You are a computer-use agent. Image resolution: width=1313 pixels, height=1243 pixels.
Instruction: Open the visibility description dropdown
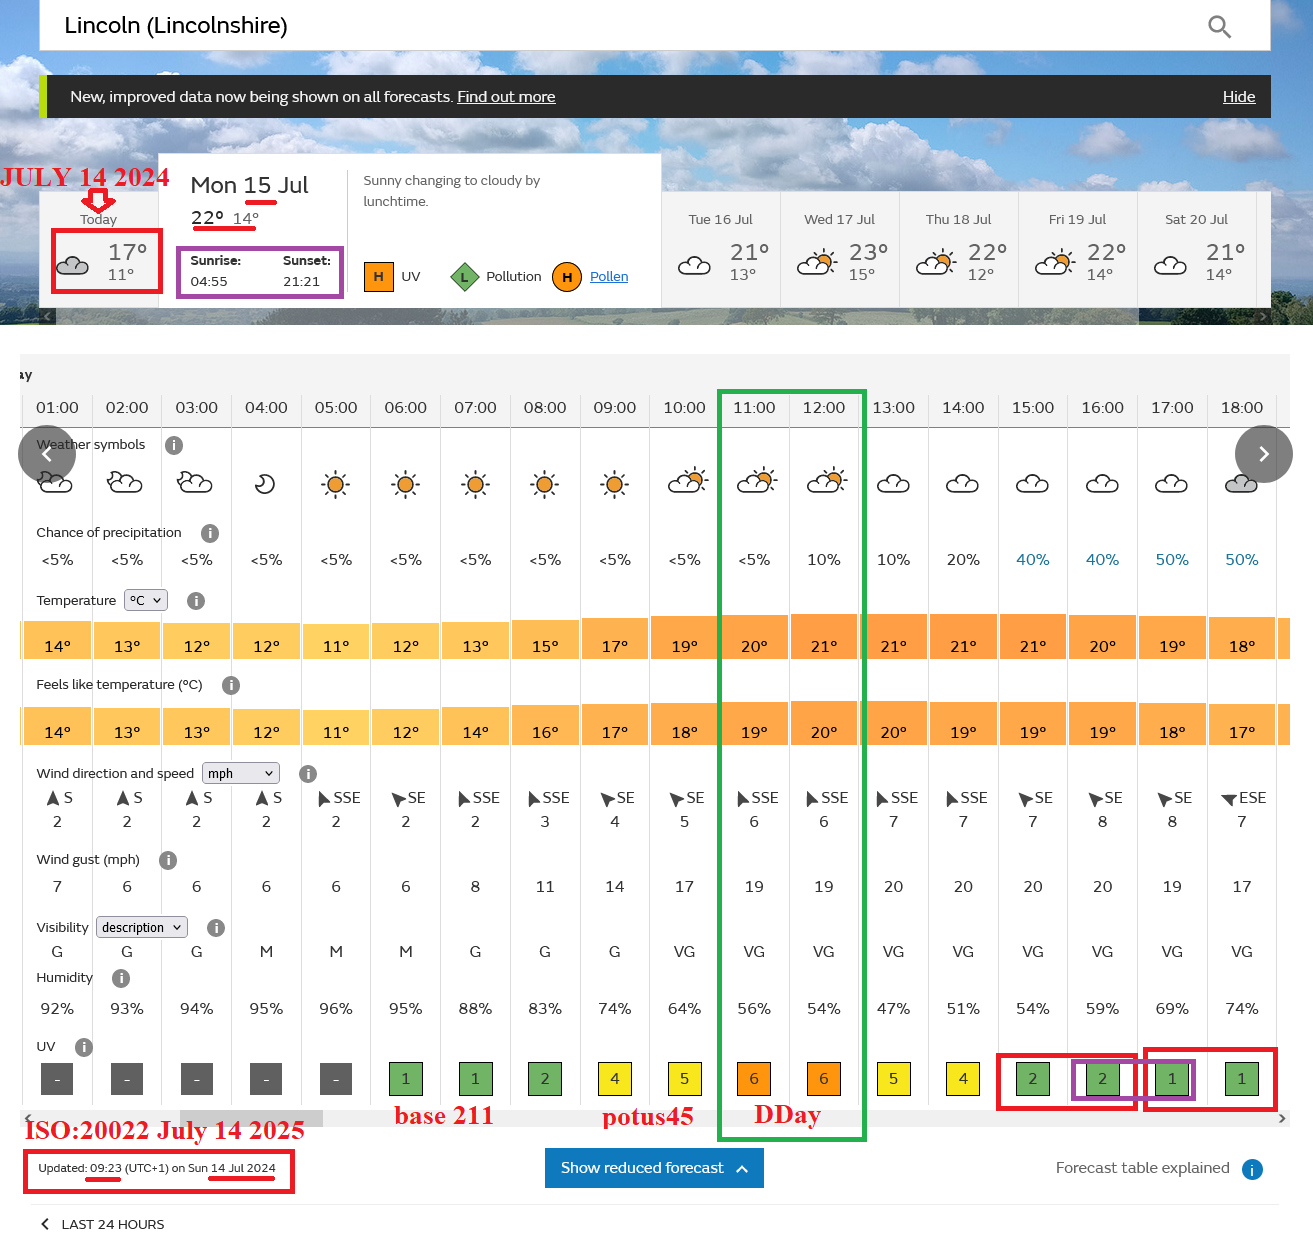point(142,927)
